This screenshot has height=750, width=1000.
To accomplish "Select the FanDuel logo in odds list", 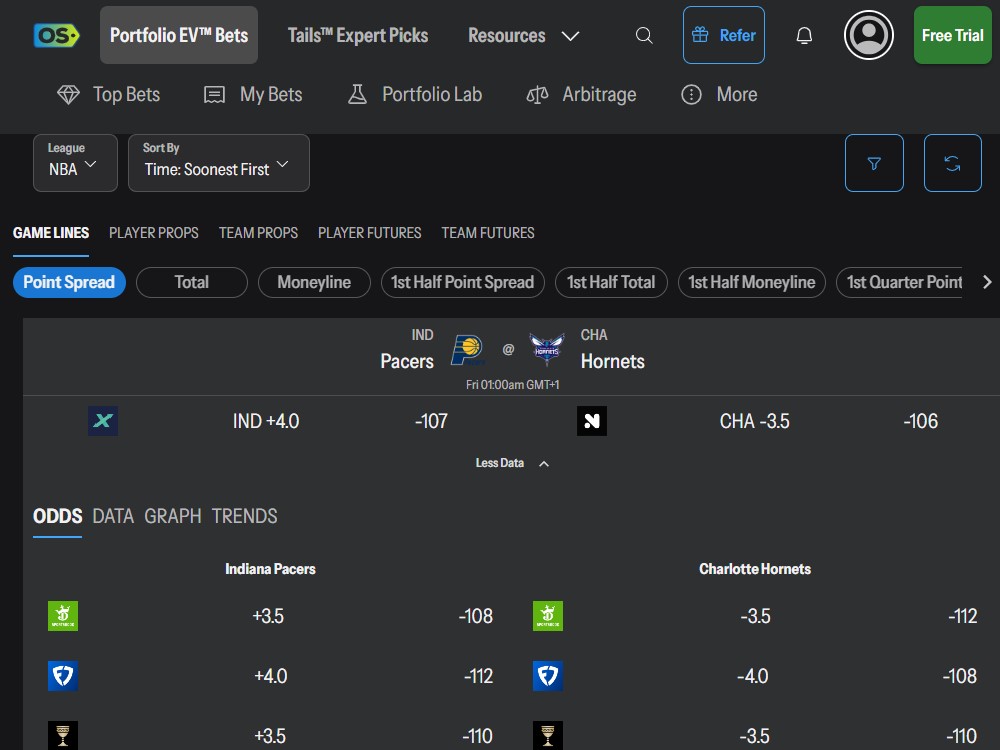I will pos(63,676).
